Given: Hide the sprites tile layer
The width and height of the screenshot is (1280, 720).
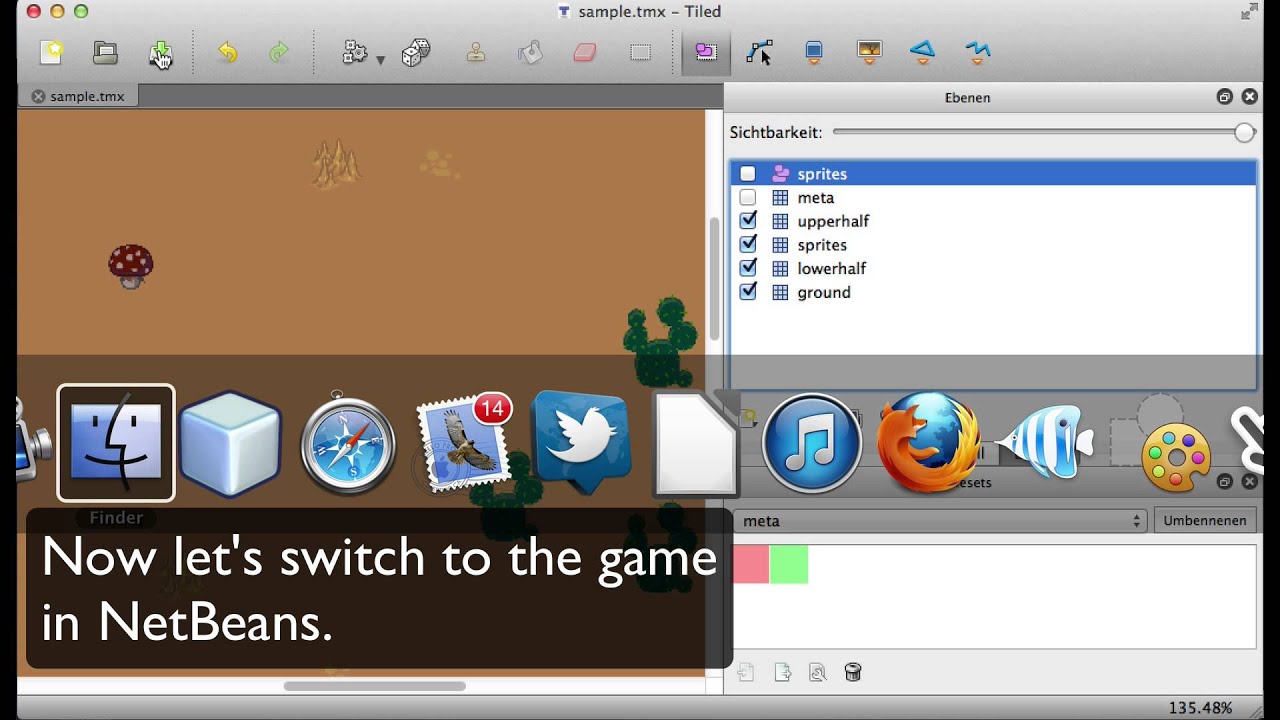Looking at the screenshot, I should [x=747, y=245].
